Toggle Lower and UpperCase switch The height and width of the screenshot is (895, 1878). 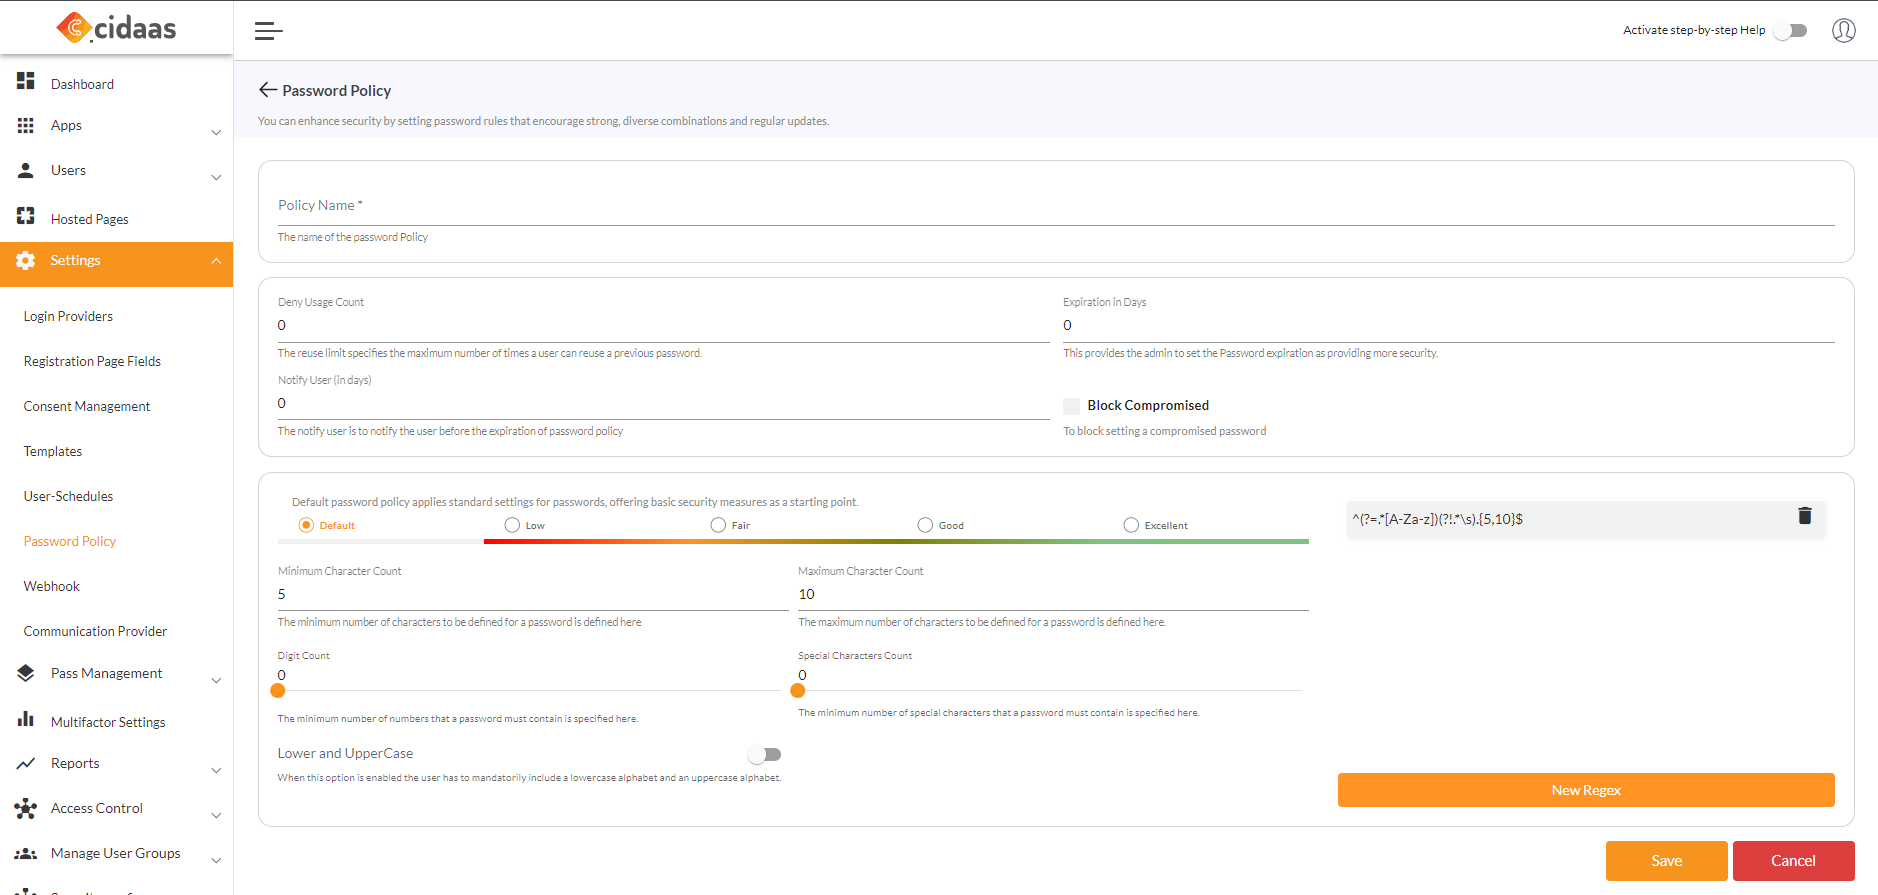pyautogui.click(x=764, y=754)
